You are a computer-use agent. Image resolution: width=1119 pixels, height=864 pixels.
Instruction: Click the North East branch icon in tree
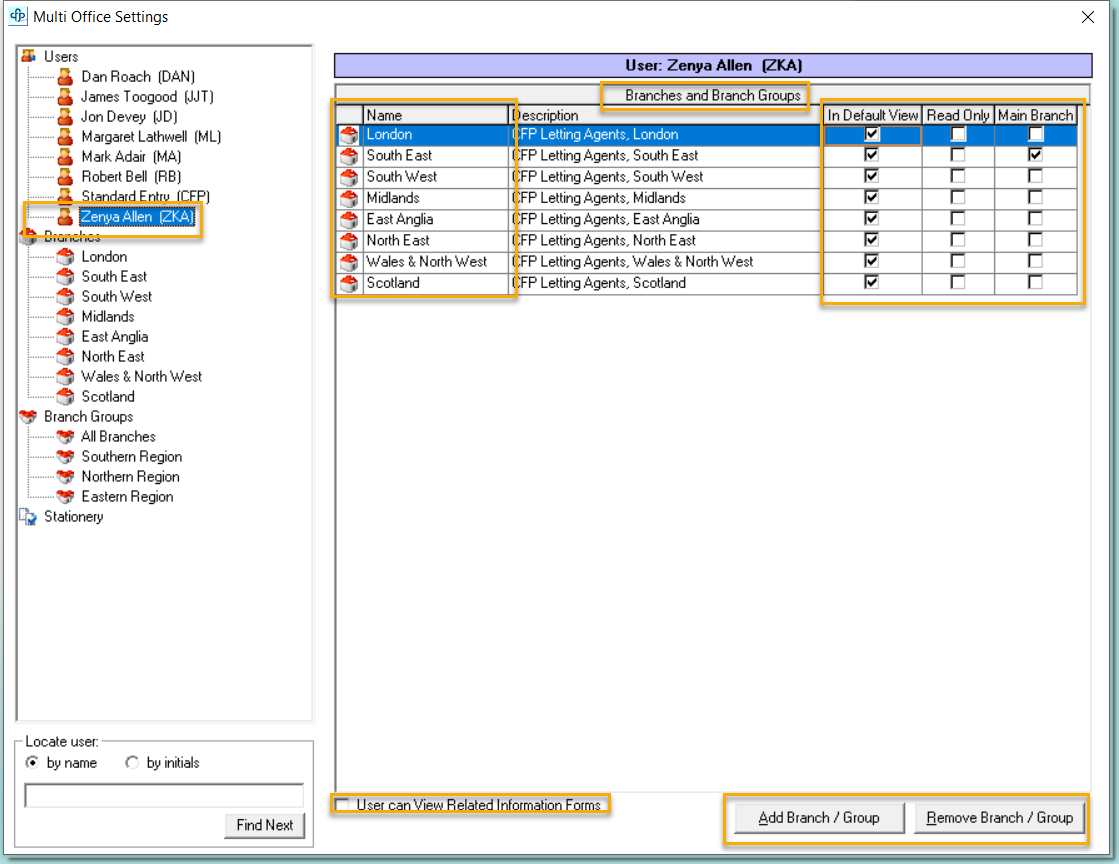[66, 356]
